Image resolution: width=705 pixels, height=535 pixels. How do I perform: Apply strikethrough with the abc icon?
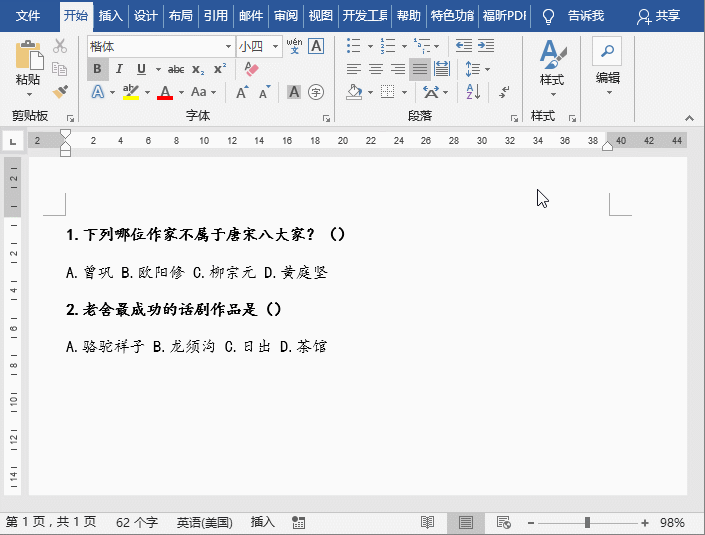(x=176, y=69)
